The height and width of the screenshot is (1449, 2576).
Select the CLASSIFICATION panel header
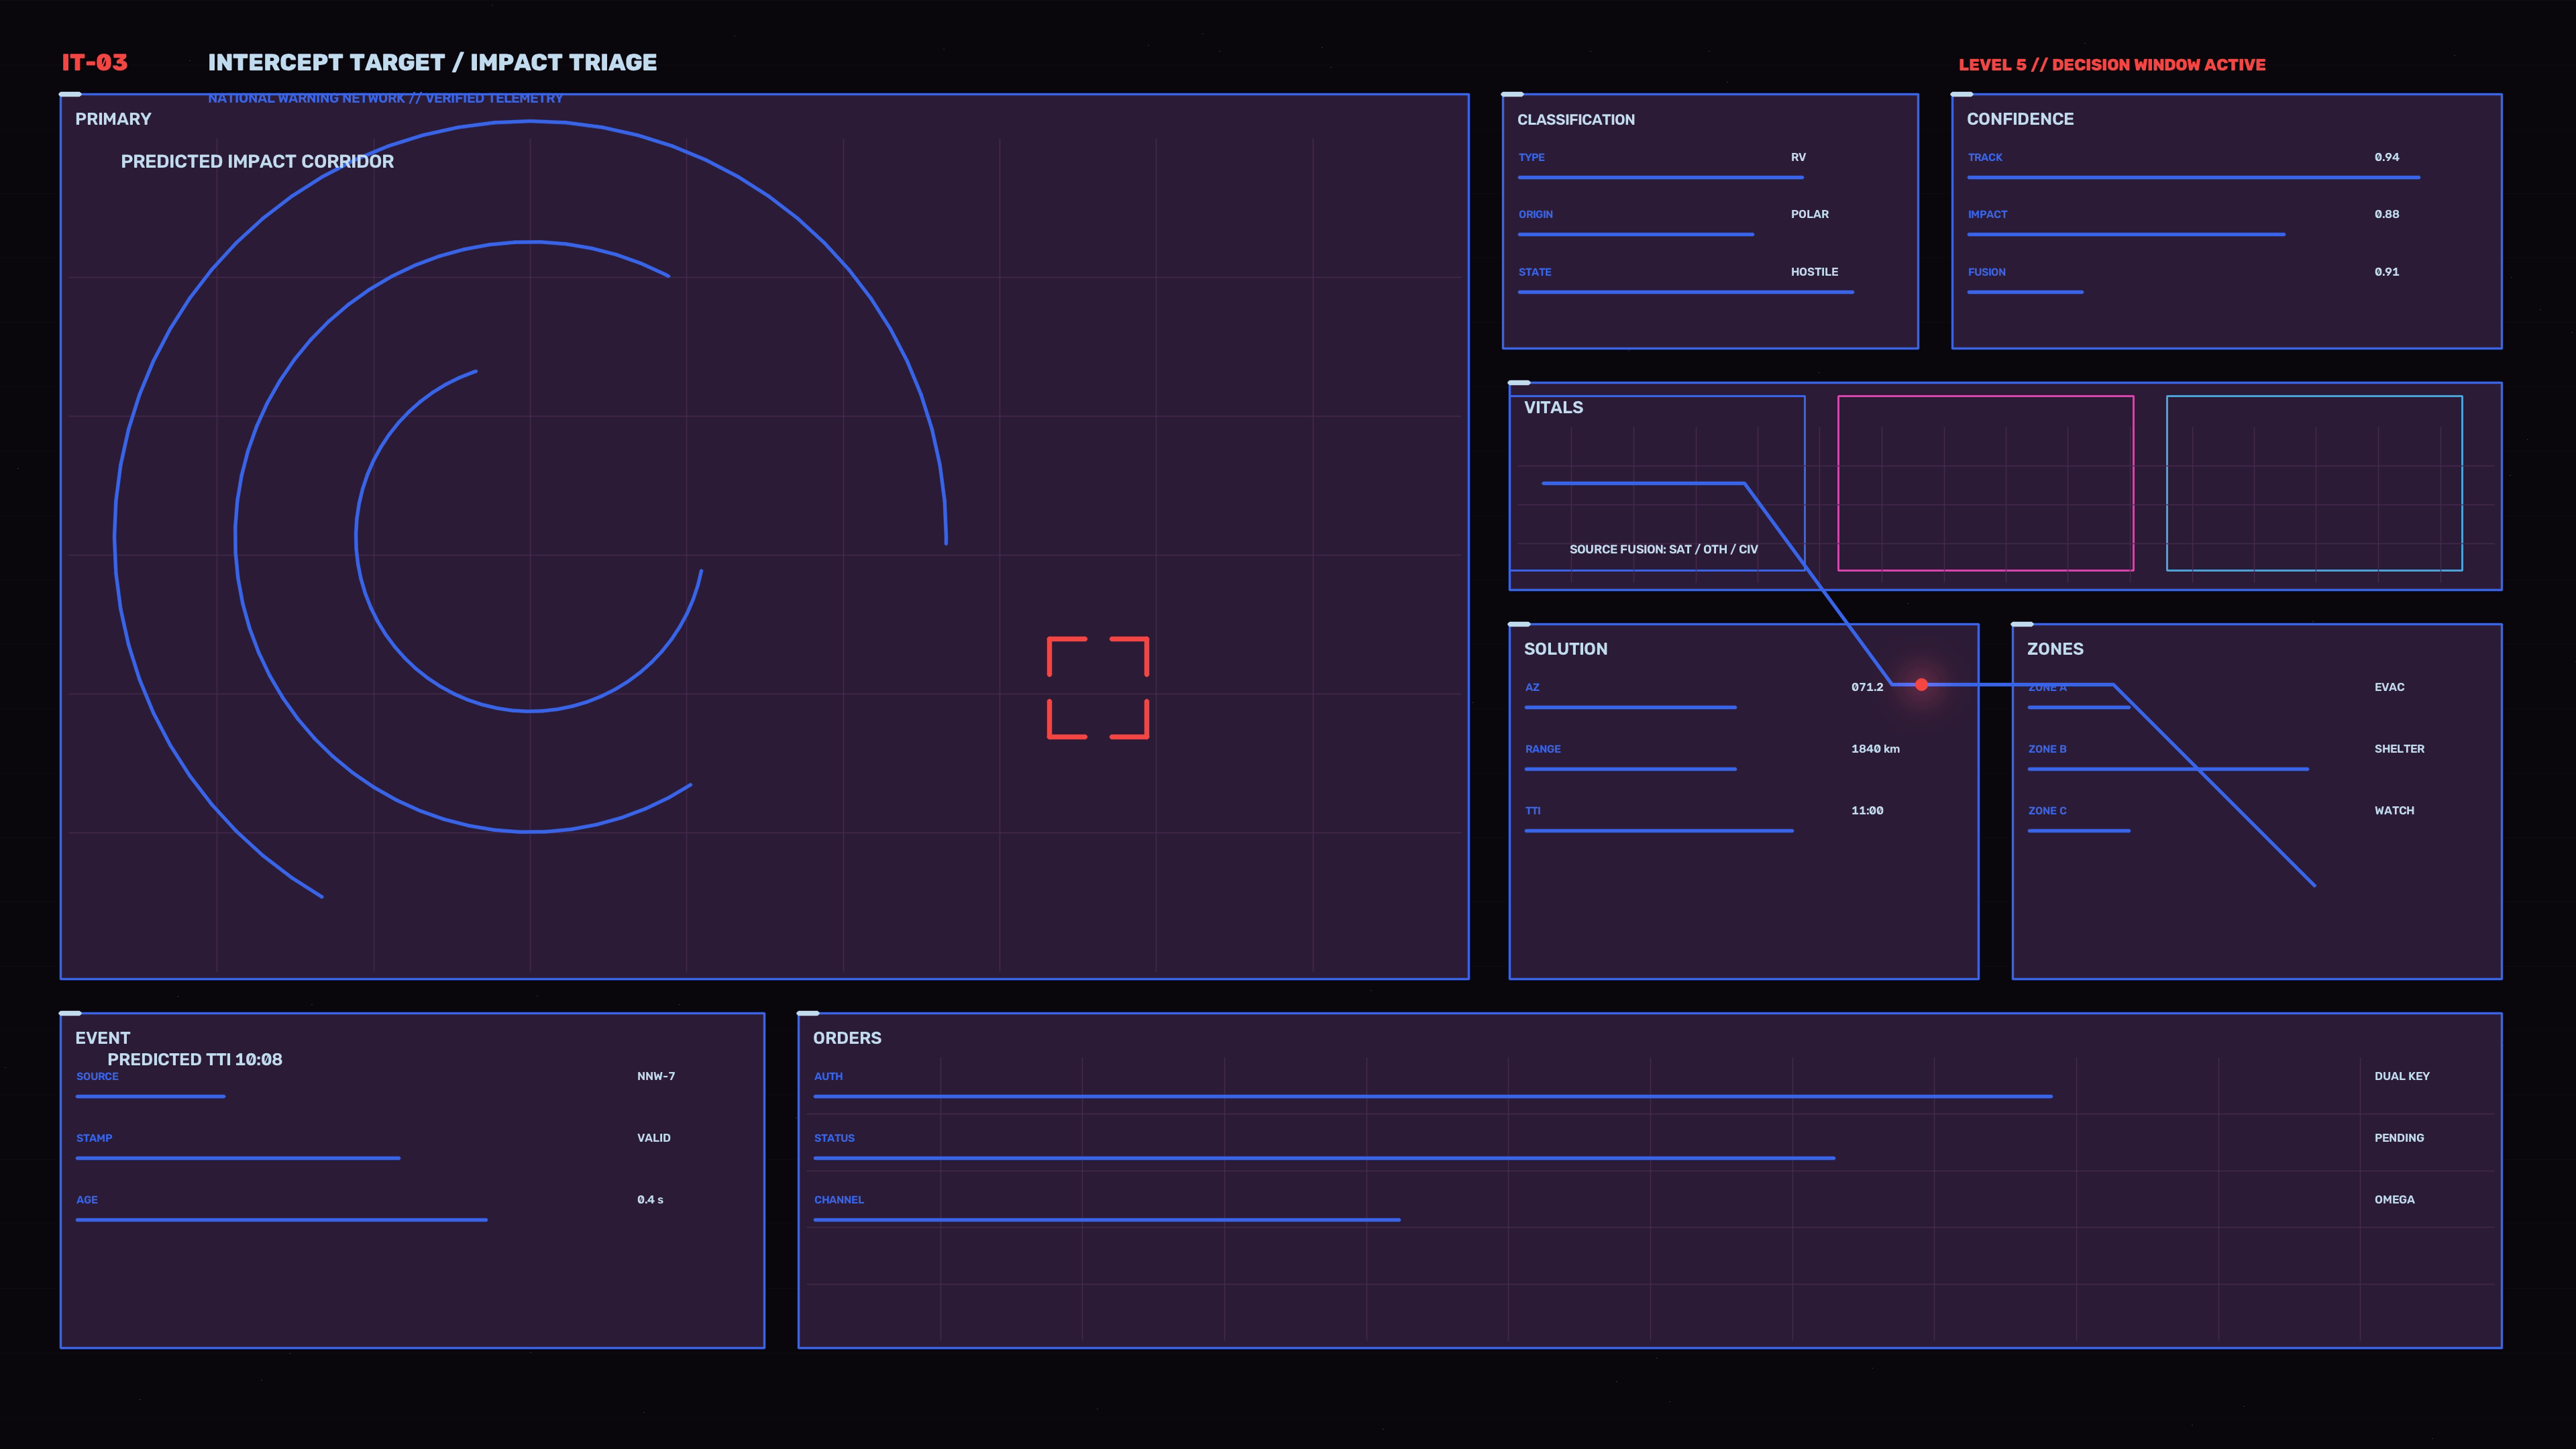1576,119
